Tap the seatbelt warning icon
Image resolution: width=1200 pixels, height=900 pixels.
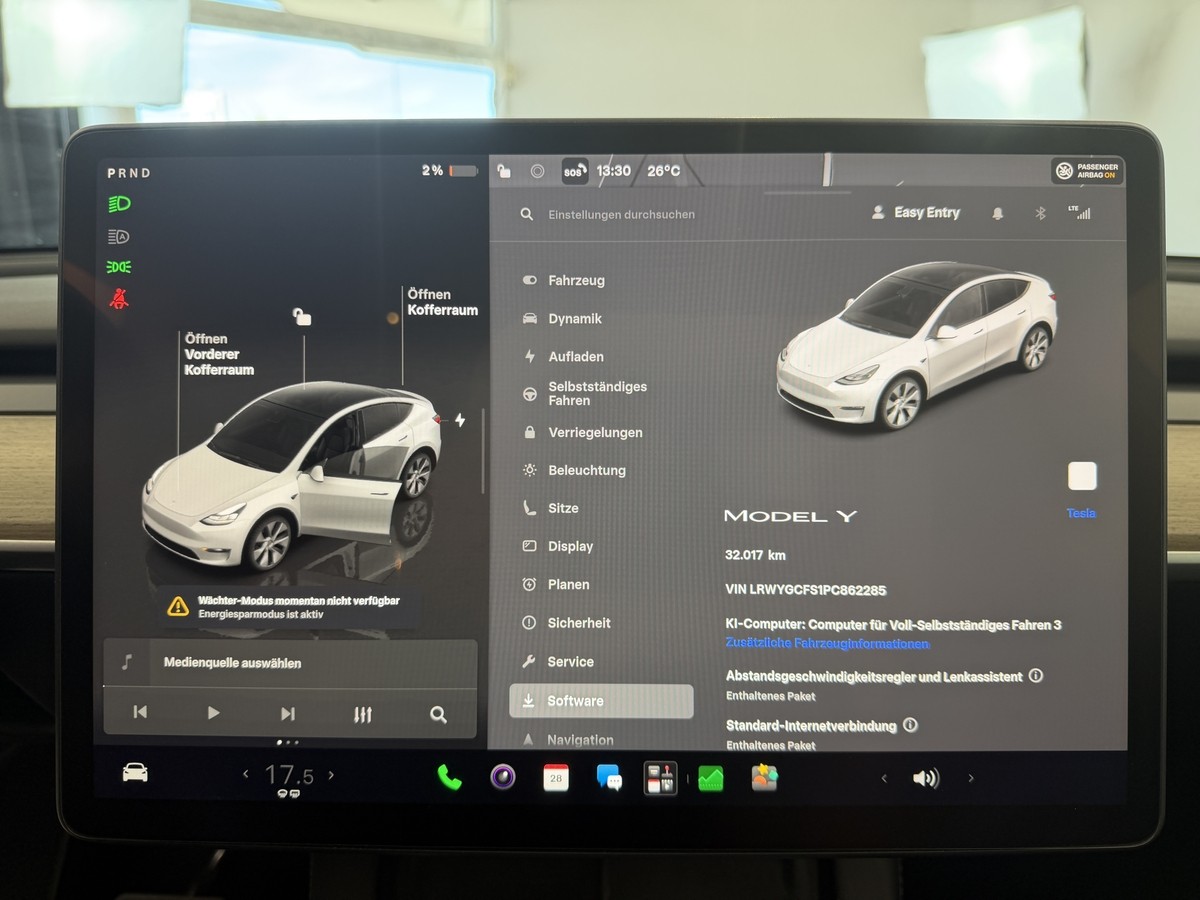click(119, 298)
